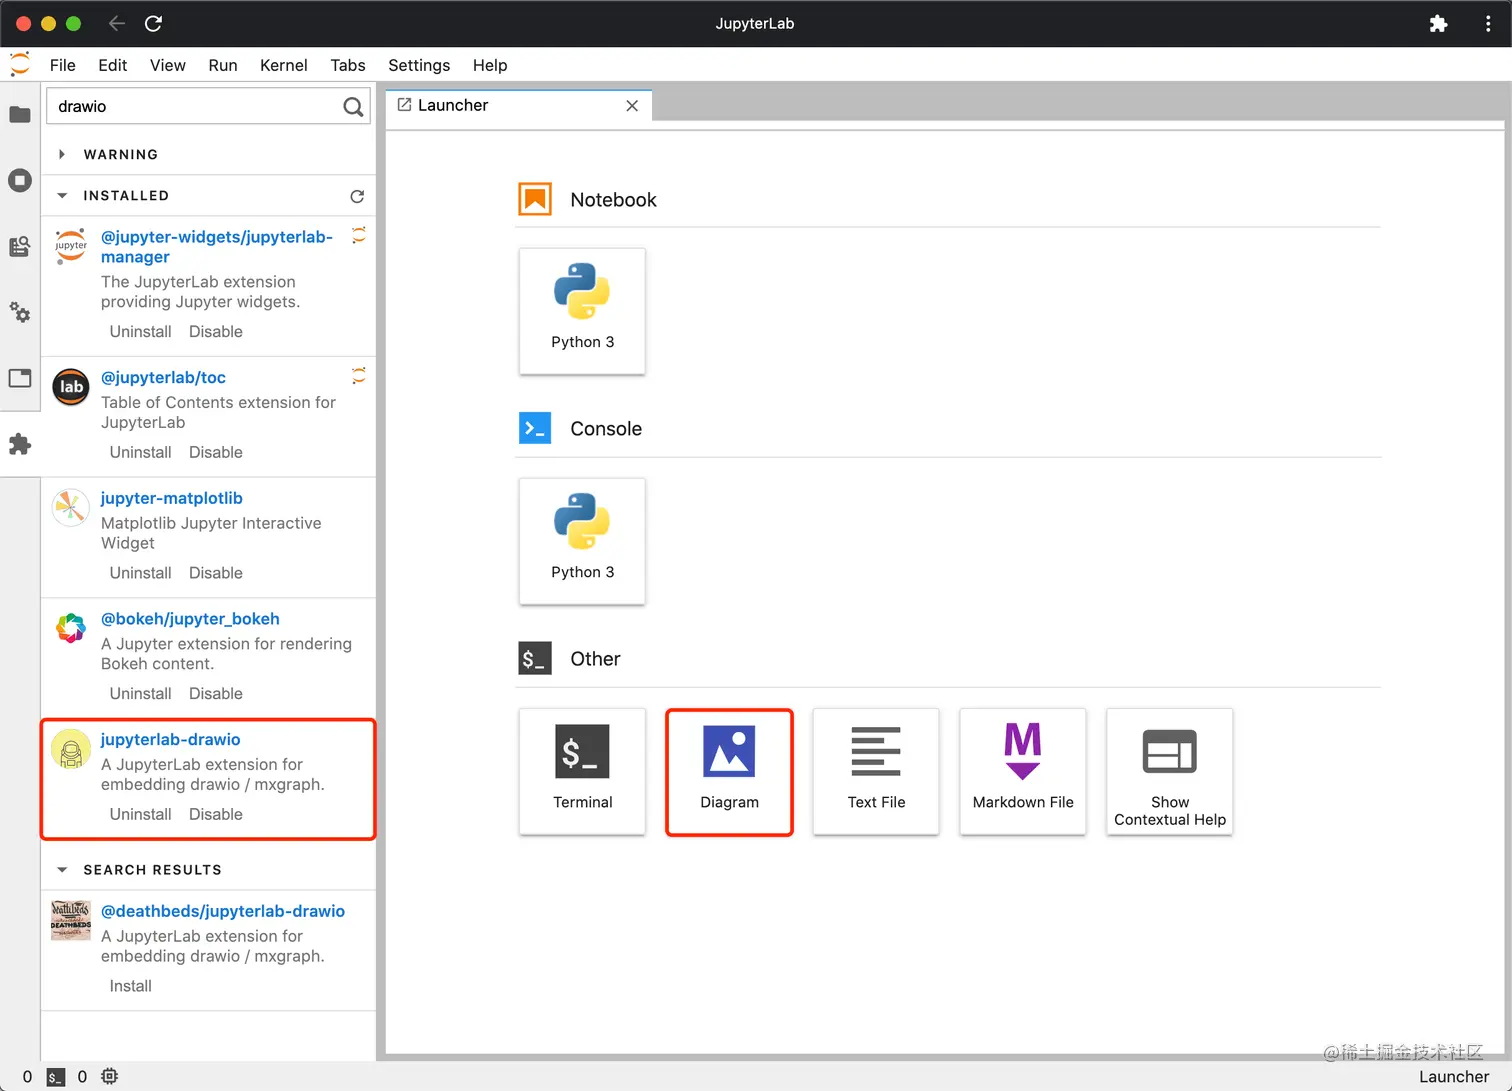The image size is (1512, 1091).
Task: Create a new Text File
Action: [x=876, y=771]
